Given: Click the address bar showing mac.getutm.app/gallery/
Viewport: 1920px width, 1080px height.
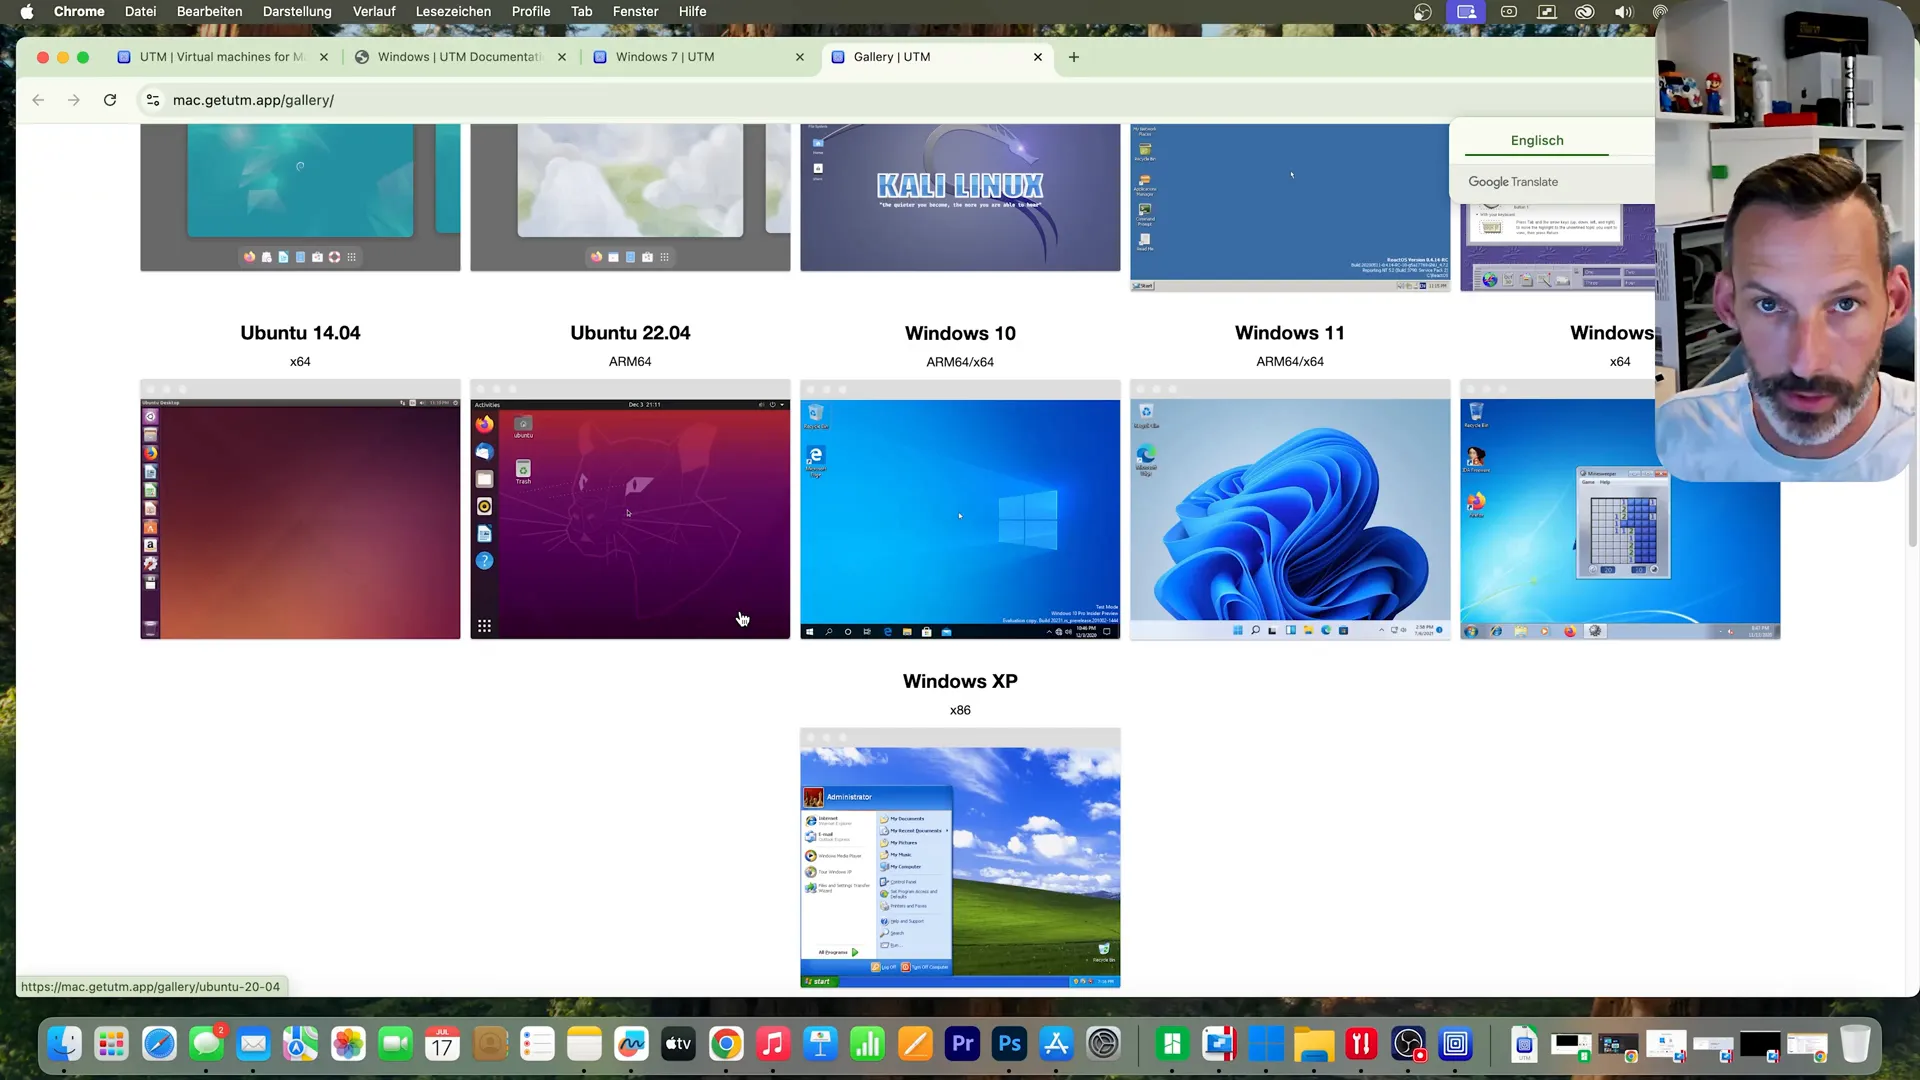Looking at the screenshot, I should [253, 100].
